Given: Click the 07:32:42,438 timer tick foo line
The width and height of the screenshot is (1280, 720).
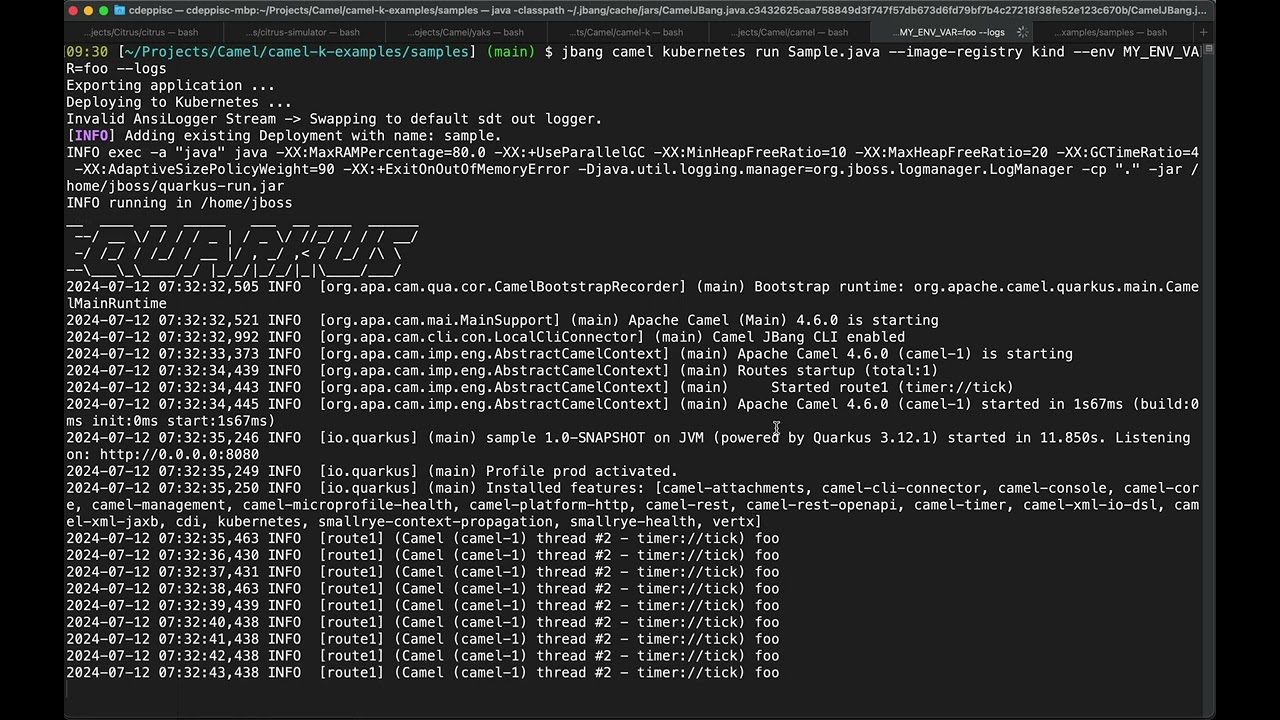Looking at the screenshot, I should click(422, 656).
